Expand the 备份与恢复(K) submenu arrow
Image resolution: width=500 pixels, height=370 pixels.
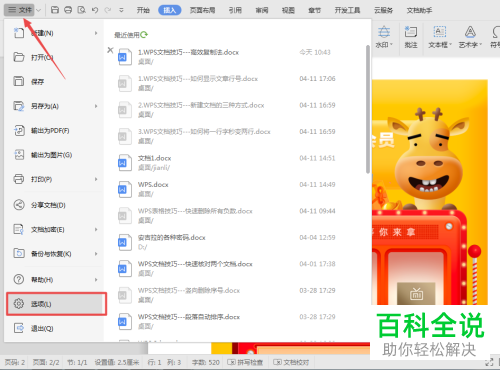pos(96,254)
